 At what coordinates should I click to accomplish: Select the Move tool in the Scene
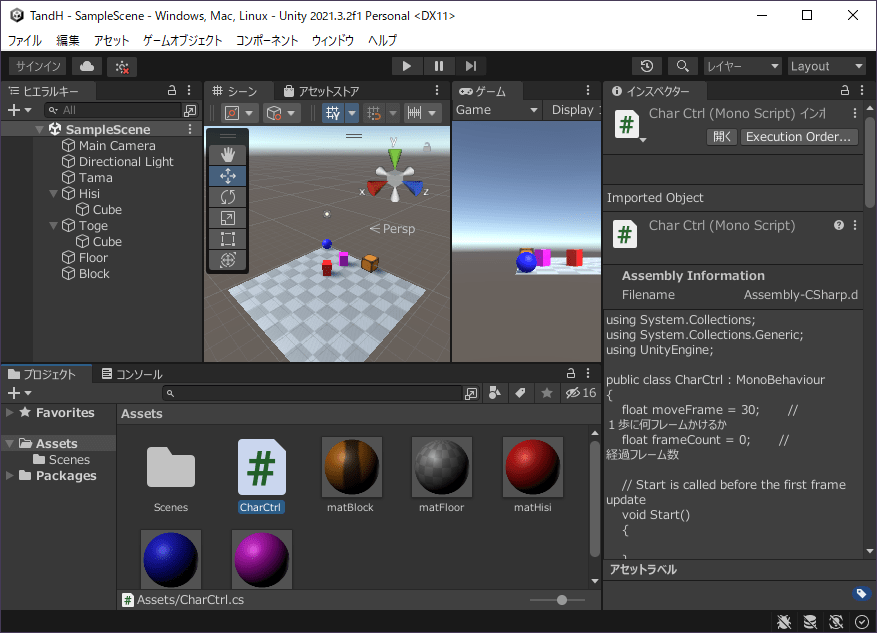point(228,176)
